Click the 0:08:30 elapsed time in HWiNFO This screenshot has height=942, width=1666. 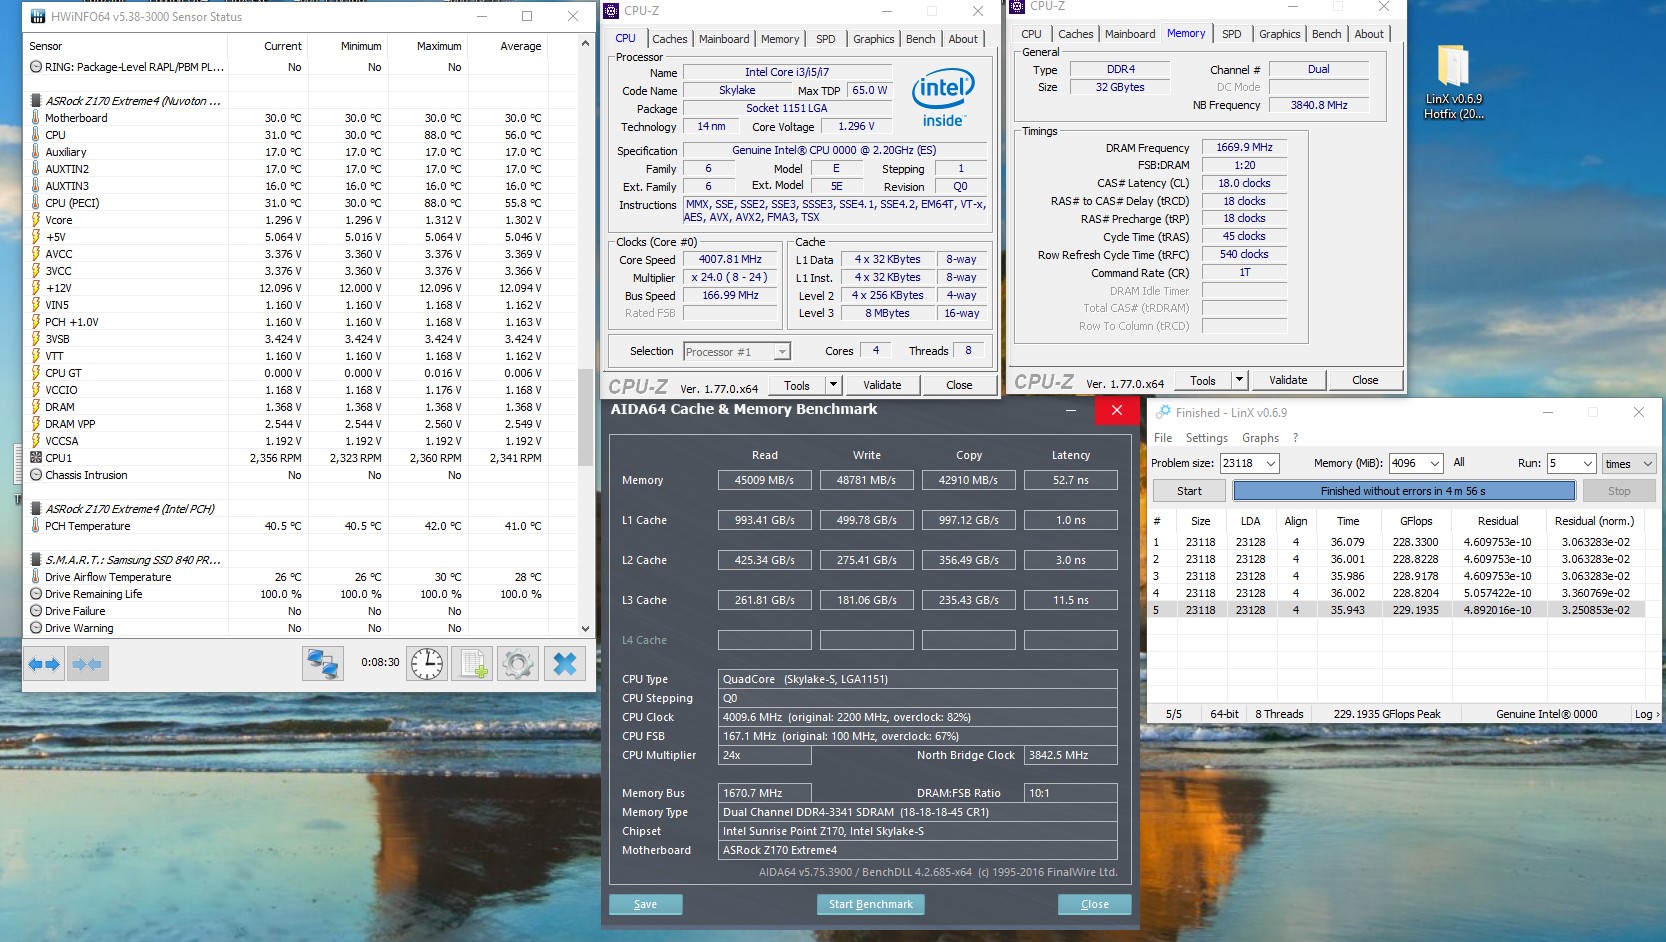(x=380, y=662)
